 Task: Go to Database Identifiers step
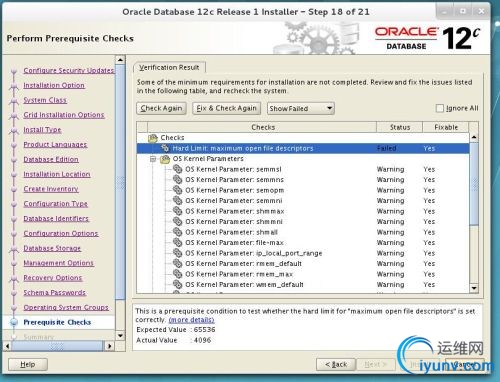click(x=56, y=219)
